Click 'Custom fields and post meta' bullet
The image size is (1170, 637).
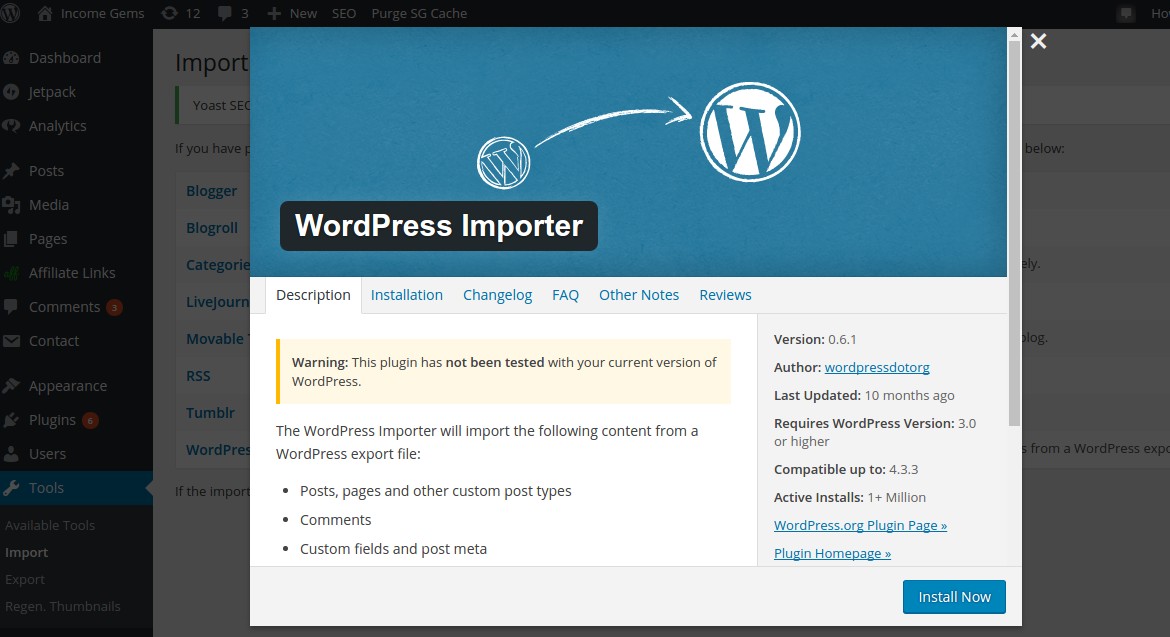tap(393, 549)
